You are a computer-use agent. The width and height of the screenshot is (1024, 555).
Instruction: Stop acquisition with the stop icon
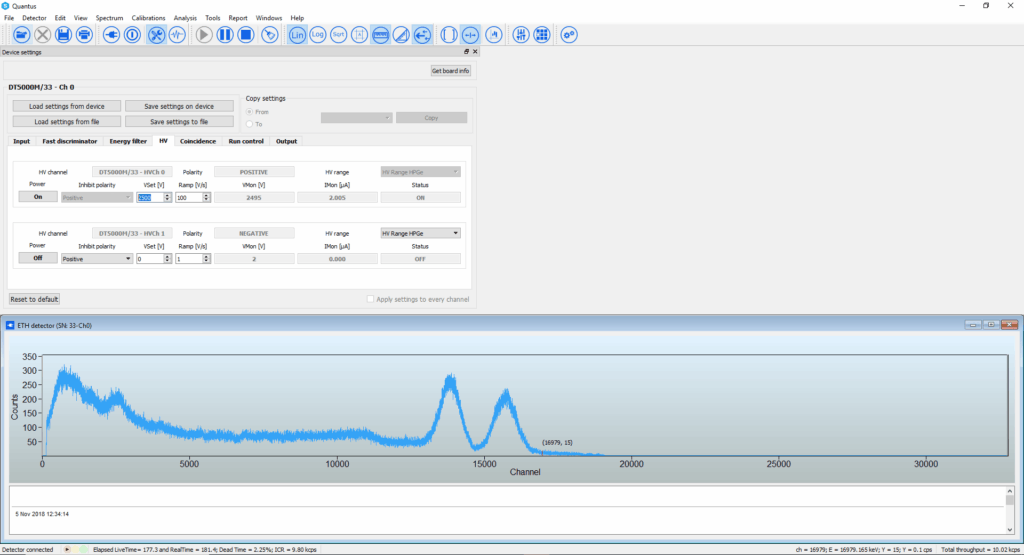[x=246, y=35]
